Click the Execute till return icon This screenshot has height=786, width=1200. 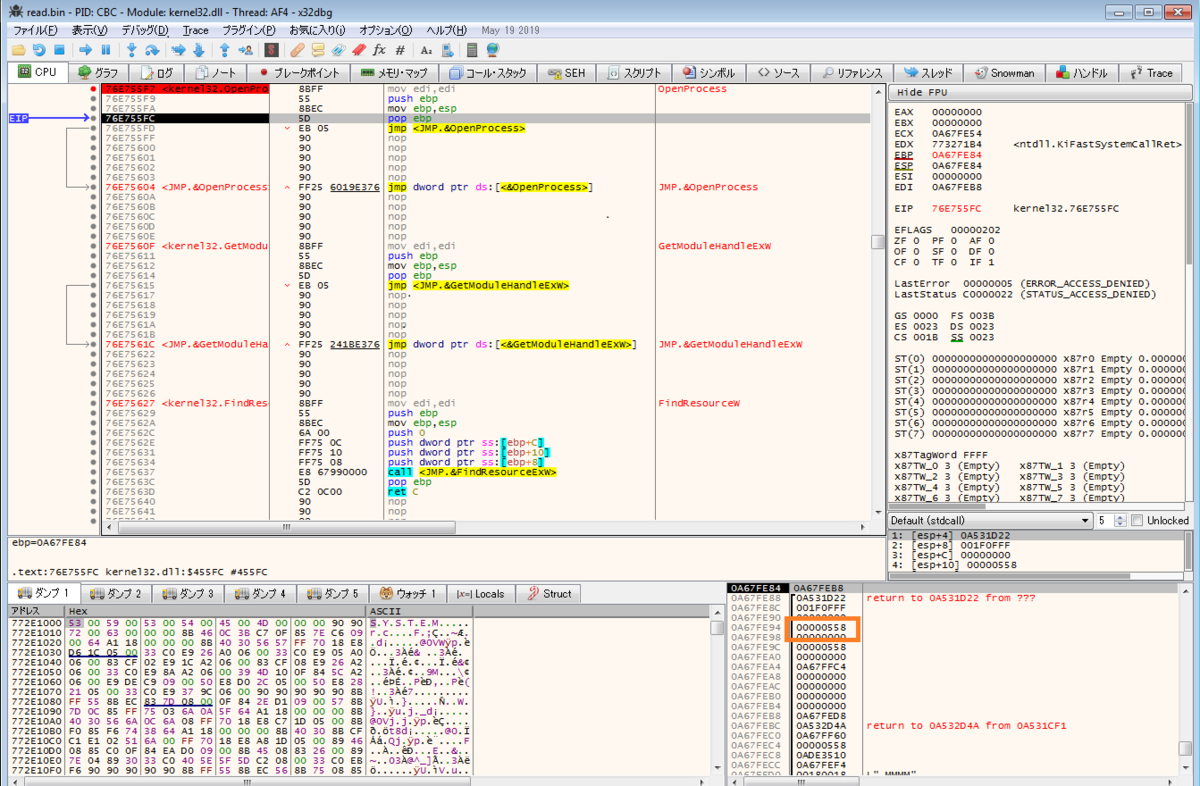(224, 49)
